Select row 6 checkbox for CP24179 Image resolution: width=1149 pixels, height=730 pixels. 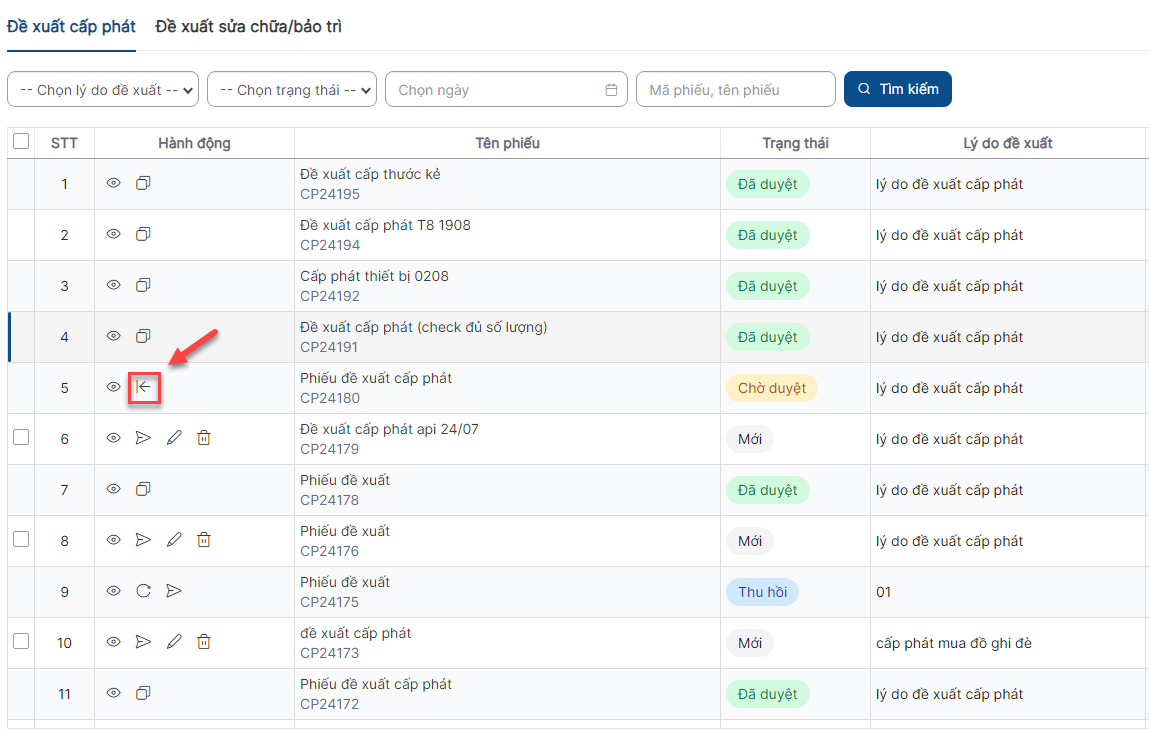21,437
